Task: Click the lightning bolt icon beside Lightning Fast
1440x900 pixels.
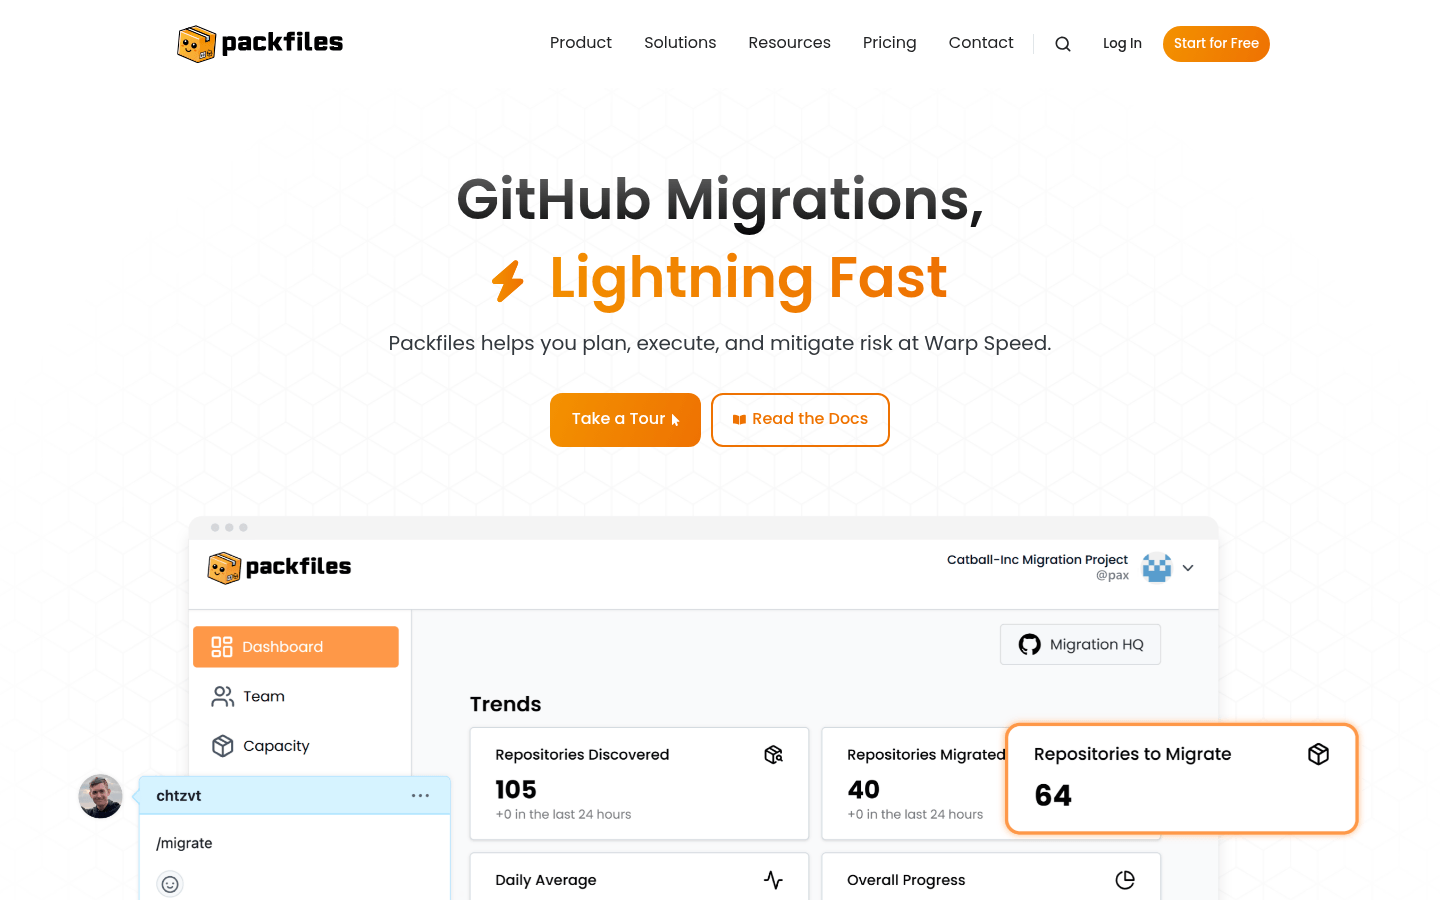Action: click(508, 280)
